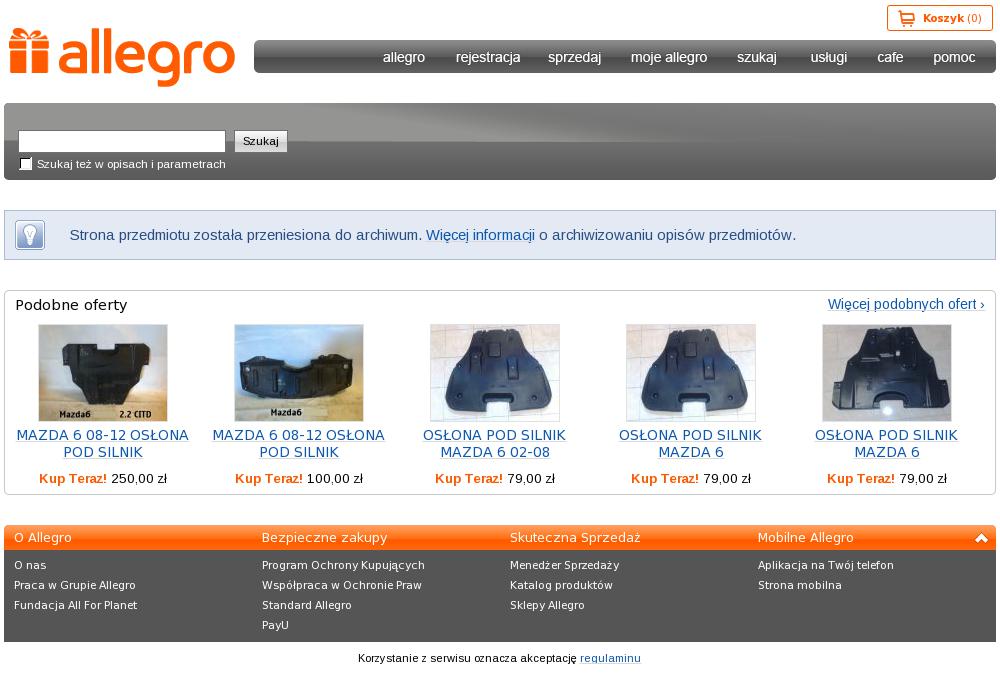
Task: Click the Skuteczna Sprzedaż footer heading
Action: click(x=575, y=538)
